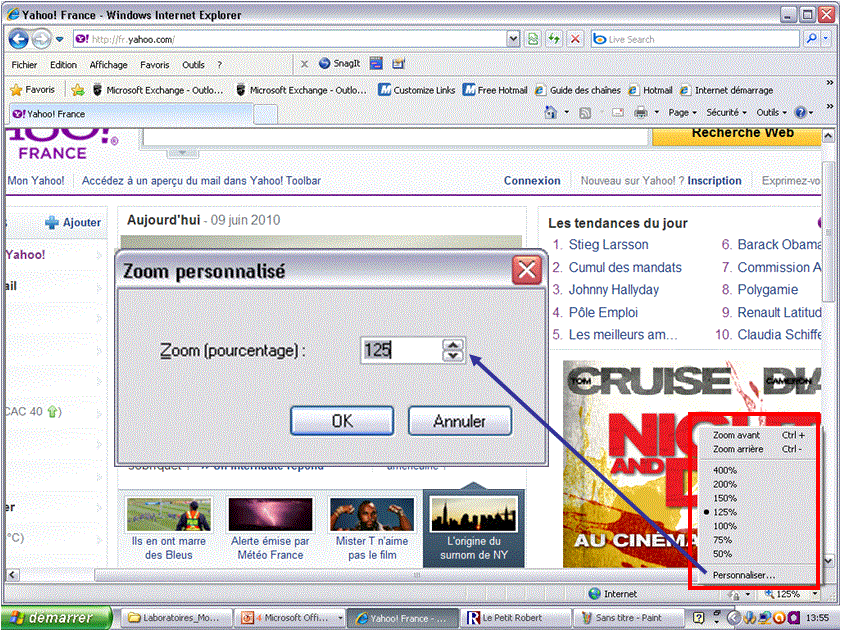
Task: Click the Ajouter plus icon
Action: (x=52, y=223)
